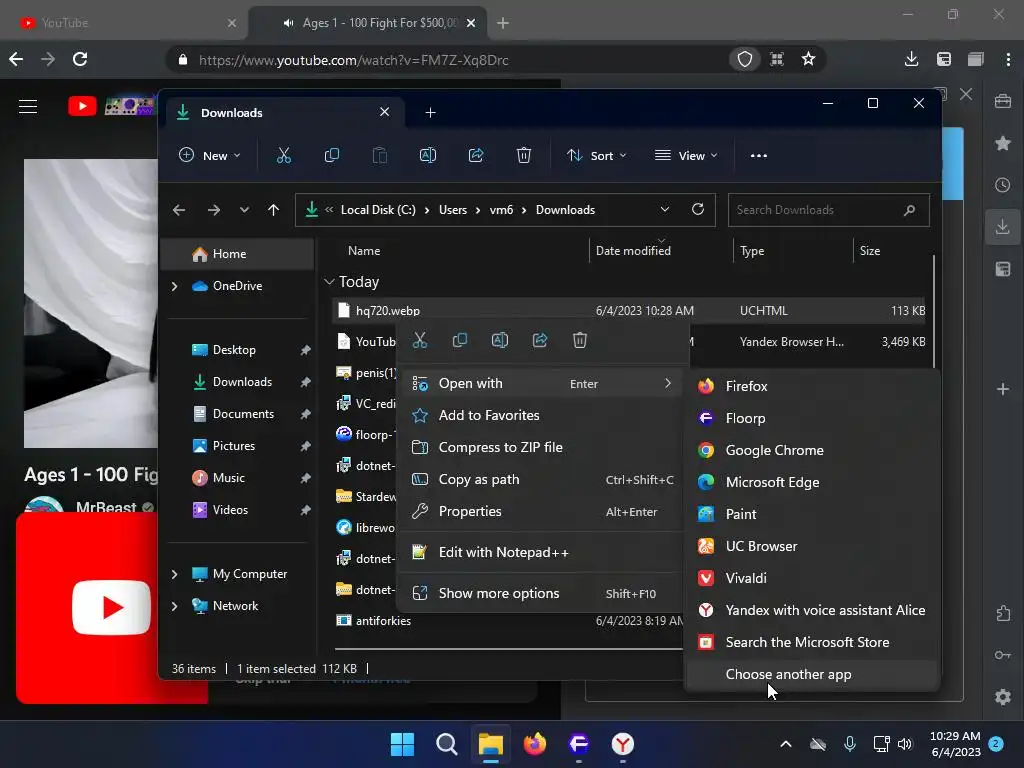Click the Share icon in Explorer toolbar
Viewport: 1024px width, 768px height.
pyautogui.click(x=476, y=155)
